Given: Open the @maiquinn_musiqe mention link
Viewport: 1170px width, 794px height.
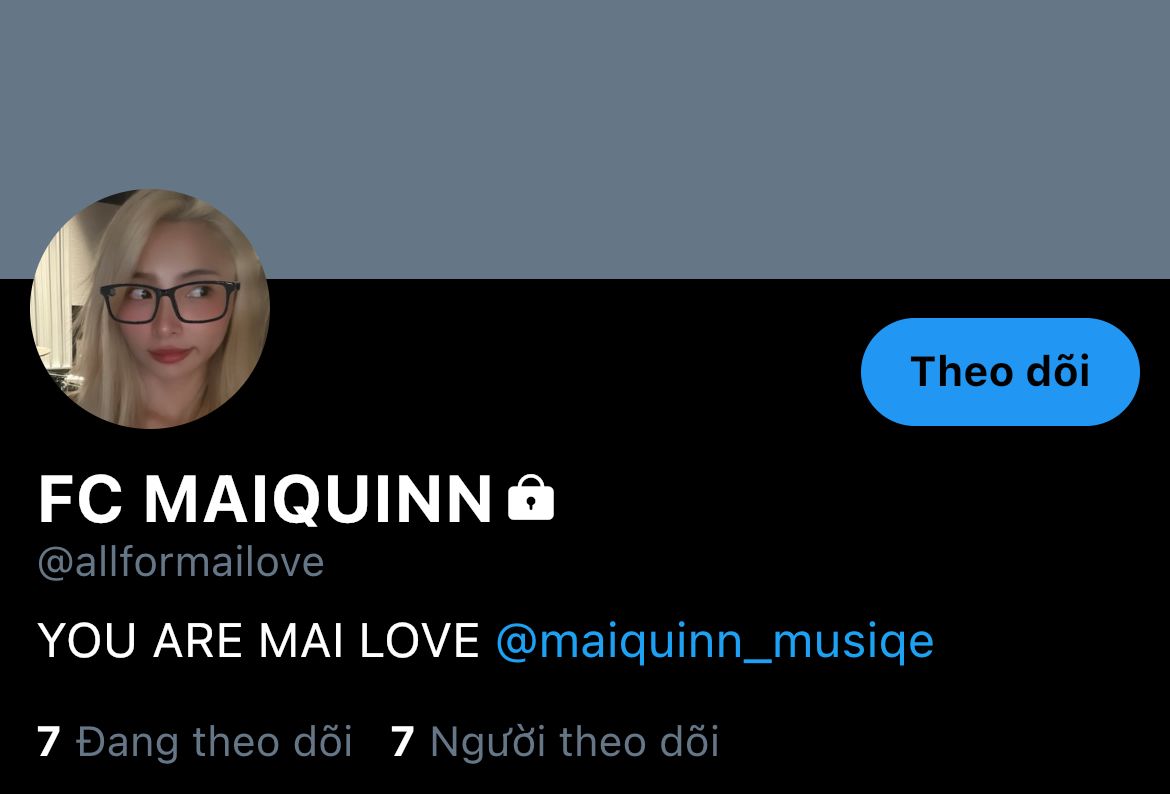Looking at the screenshot, I should tap(714, 641).
